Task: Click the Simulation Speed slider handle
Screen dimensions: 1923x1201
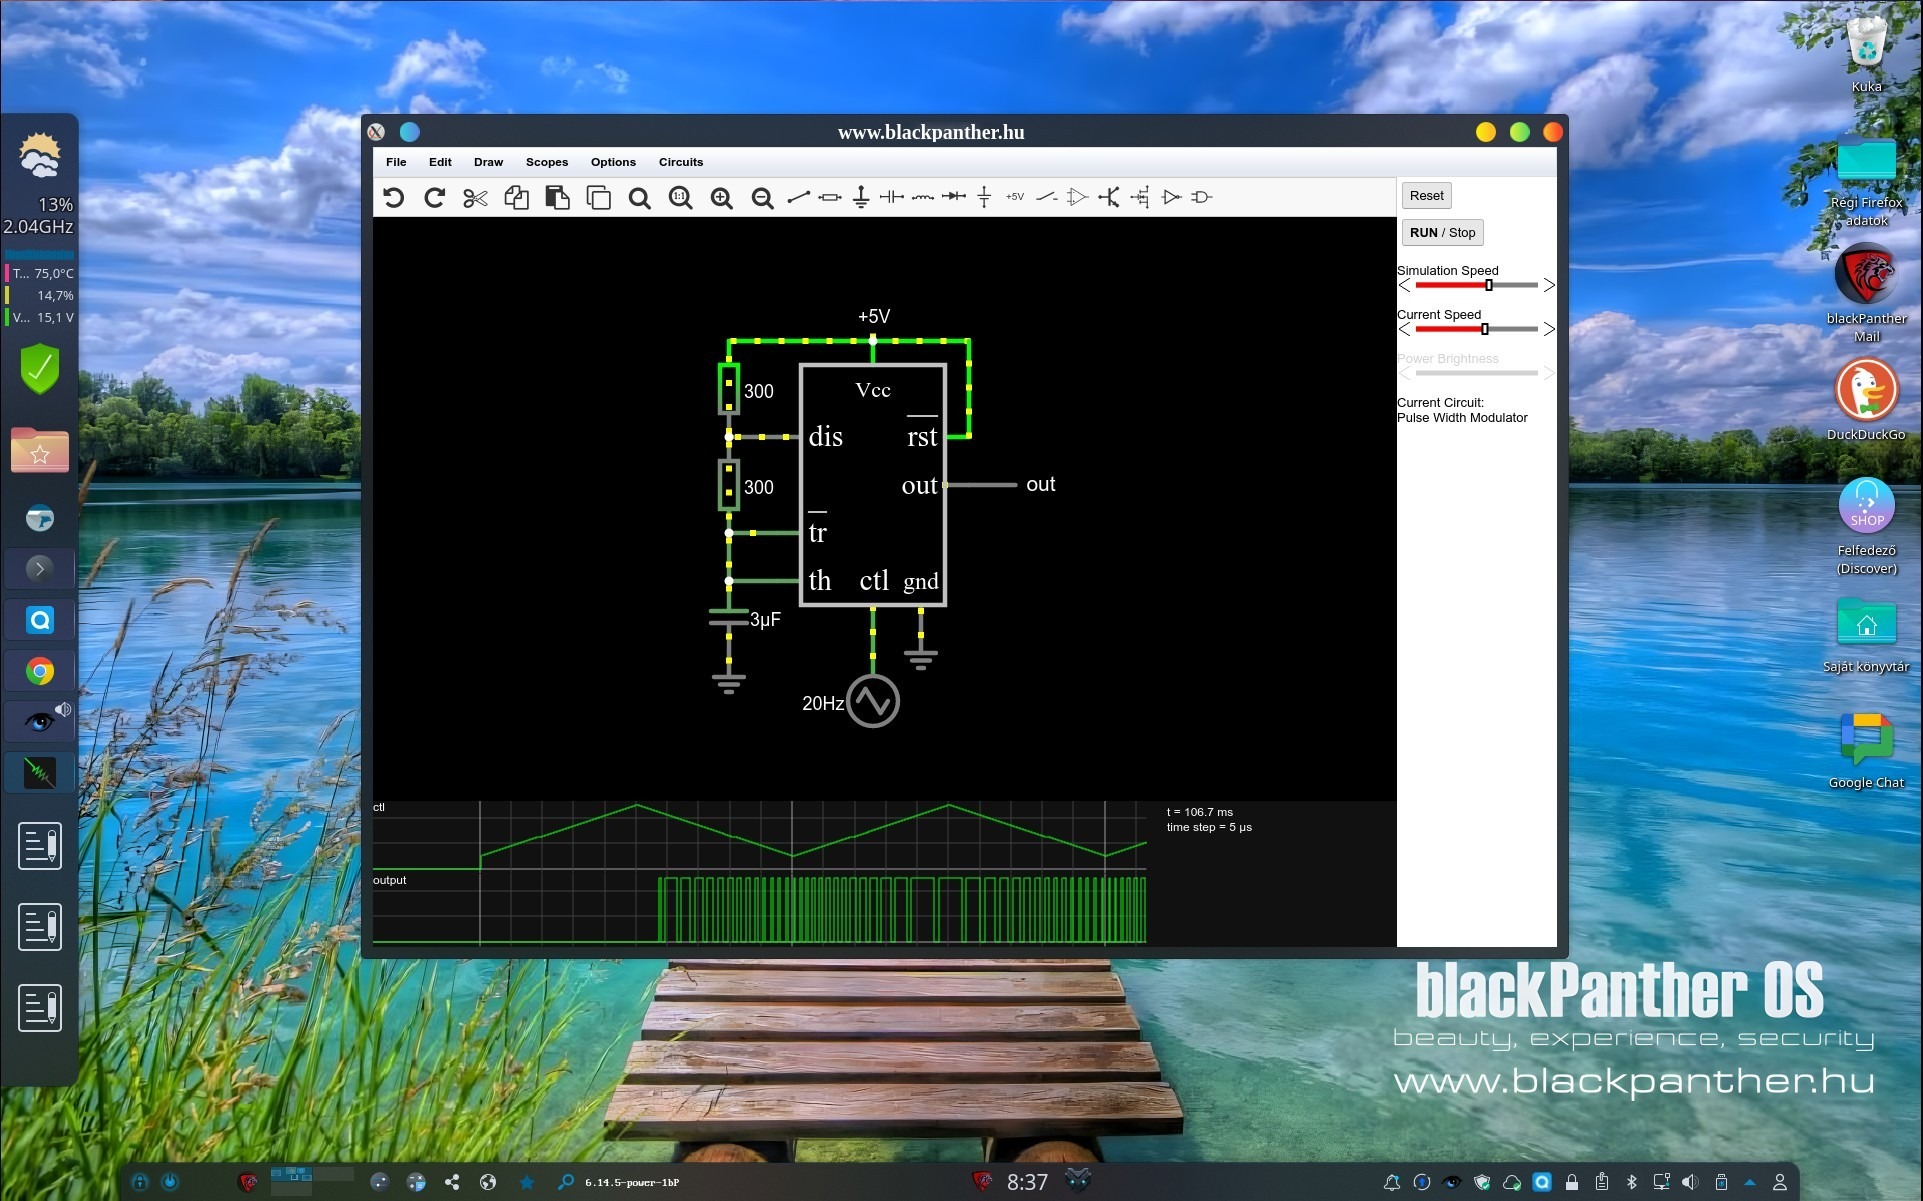Action: click(x=1489, y=286)
